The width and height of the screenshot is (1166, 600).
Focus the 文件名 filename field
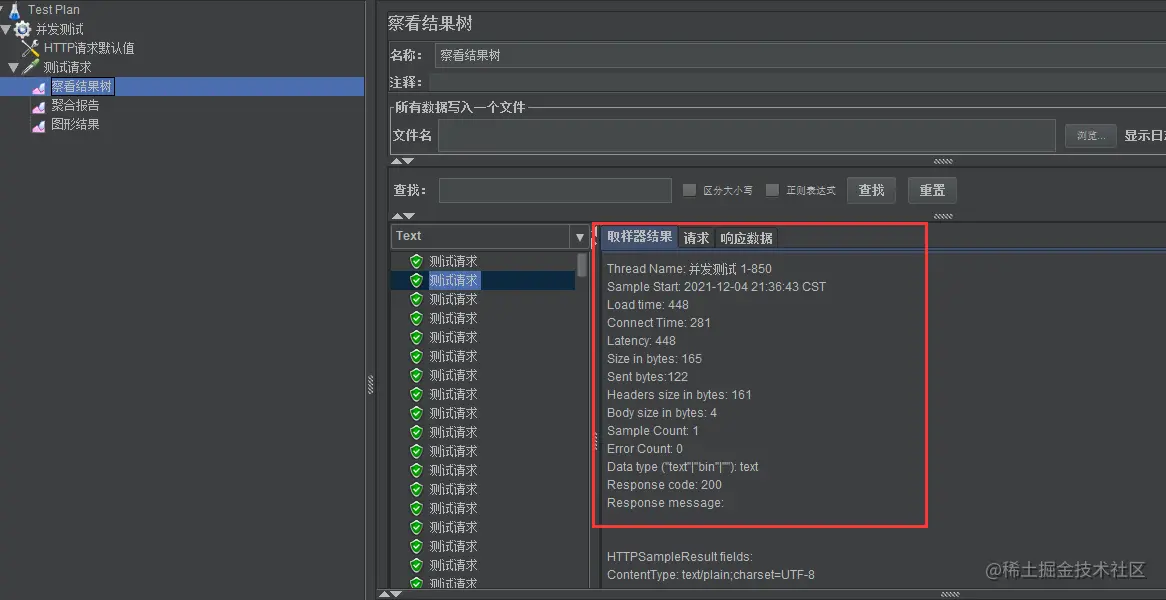[x=747, y=135]
